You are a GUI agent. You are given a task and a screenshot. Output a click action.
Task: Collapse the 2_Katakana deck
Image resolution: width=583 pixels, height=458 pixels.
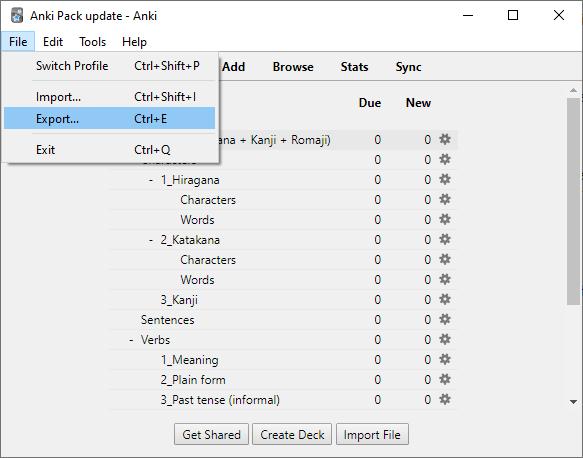pos(151,240)
